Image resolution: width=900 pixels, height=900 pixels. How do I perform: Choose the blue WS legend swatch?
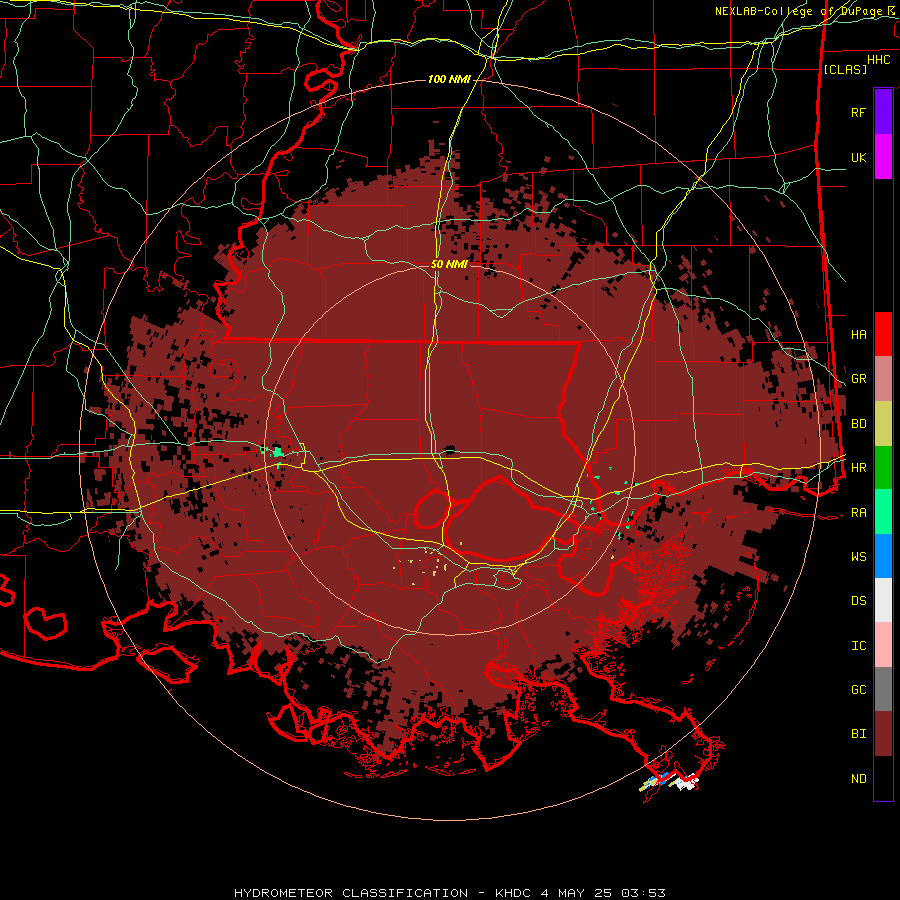(883, 556)
